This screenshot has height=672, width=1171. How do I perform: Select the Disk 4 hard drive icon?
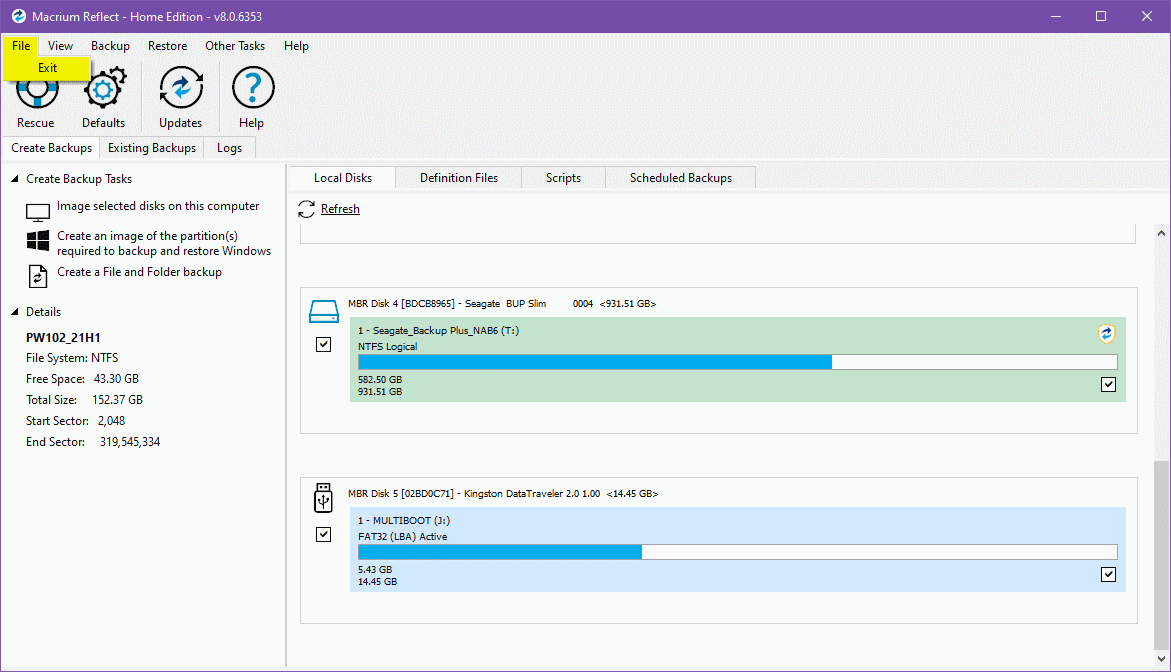pyautogui.click(x=323, y=311)
